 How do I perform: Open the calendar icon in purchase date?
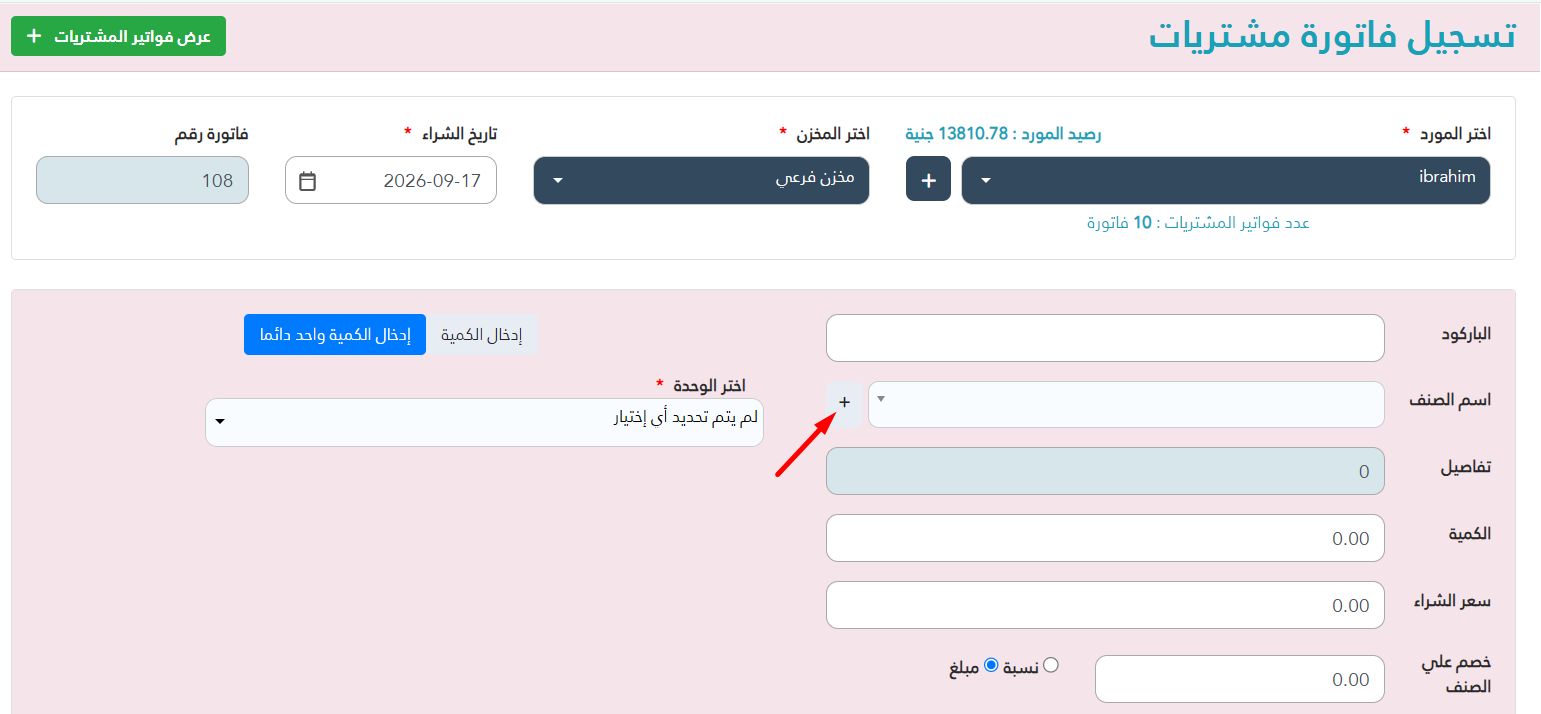tap(308, 181)
